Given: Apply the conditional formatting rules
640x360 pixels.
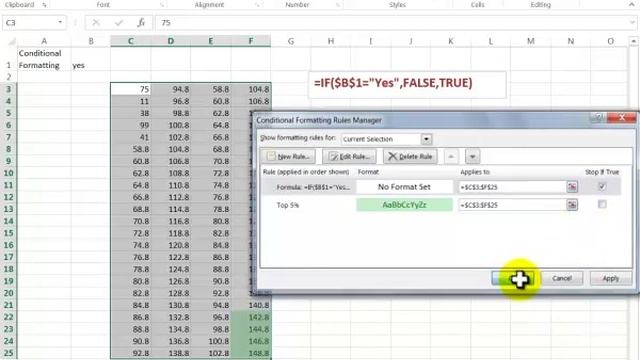Looking at the screenshot, I should click(611, 278).
